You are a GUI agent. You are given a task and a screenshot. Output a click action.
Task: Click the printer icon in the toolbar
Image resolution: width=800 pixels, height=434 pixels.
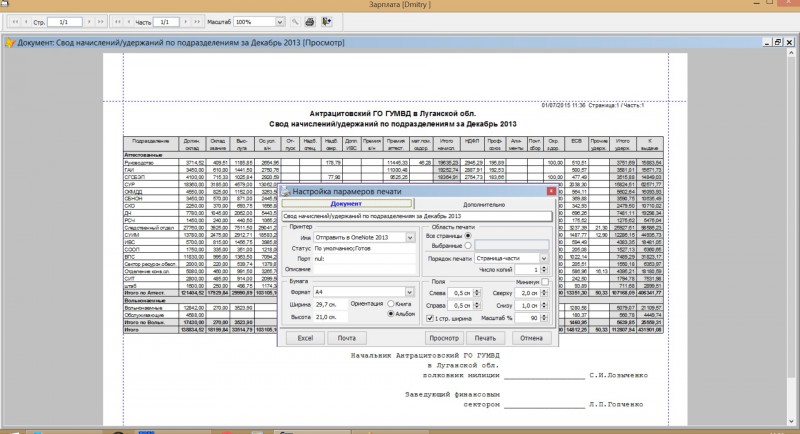[310, 22]
